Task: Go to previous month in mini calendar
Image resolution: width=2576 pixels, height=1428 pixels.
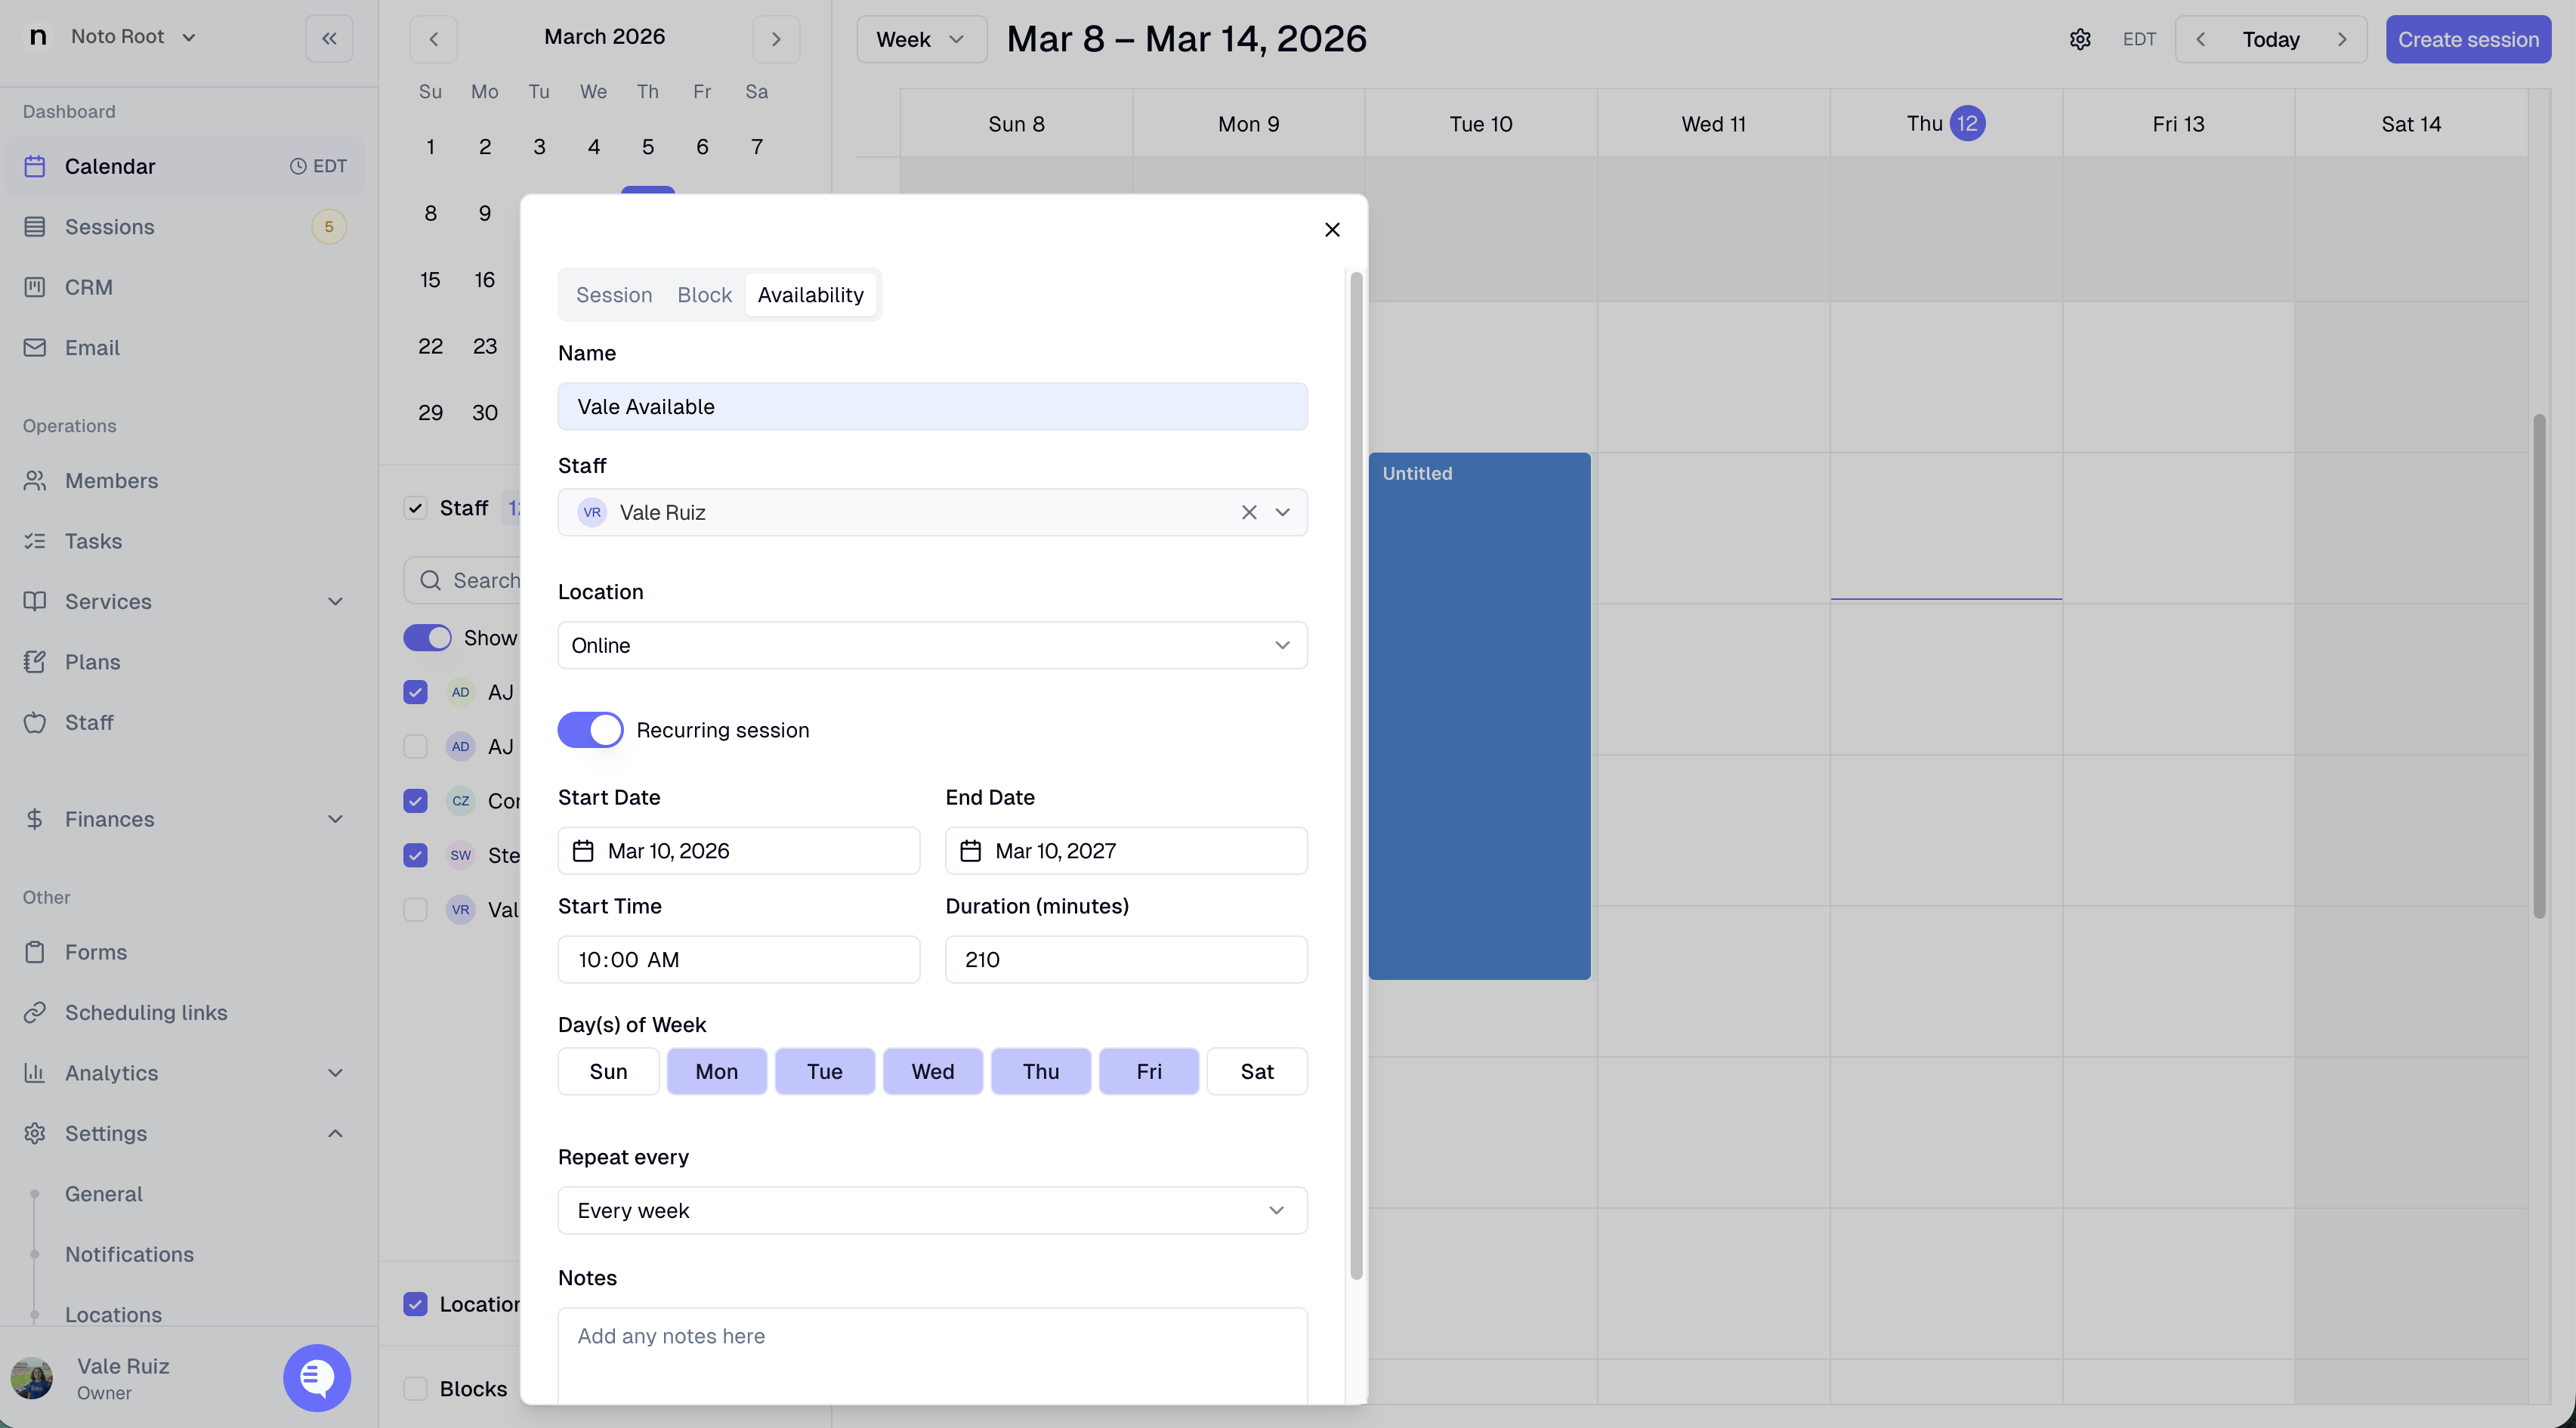Action: click(433, 39)
